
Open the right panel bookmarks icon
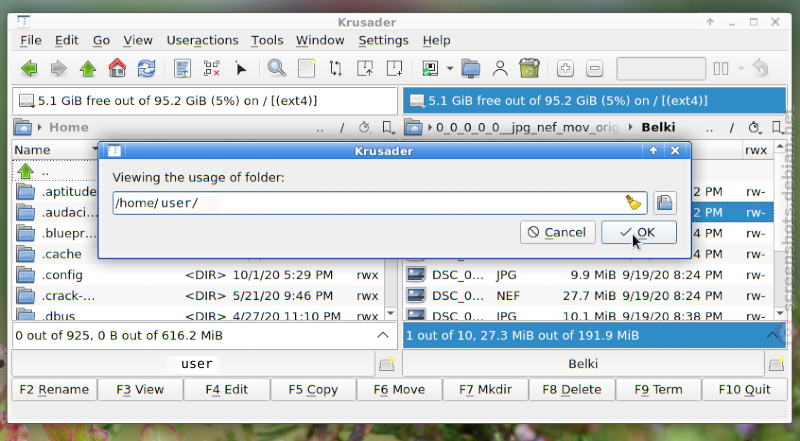tap(778, 127)
